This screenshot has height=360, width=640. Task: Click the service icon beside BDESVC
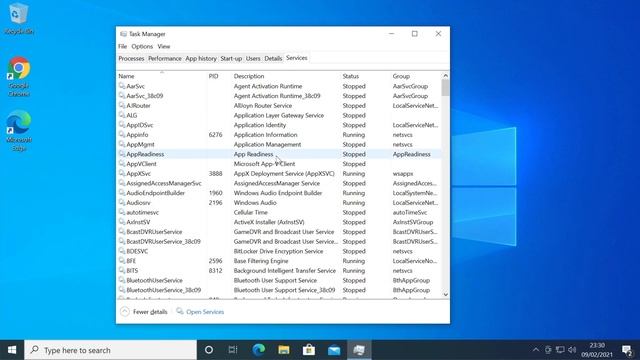click(122, 251)
